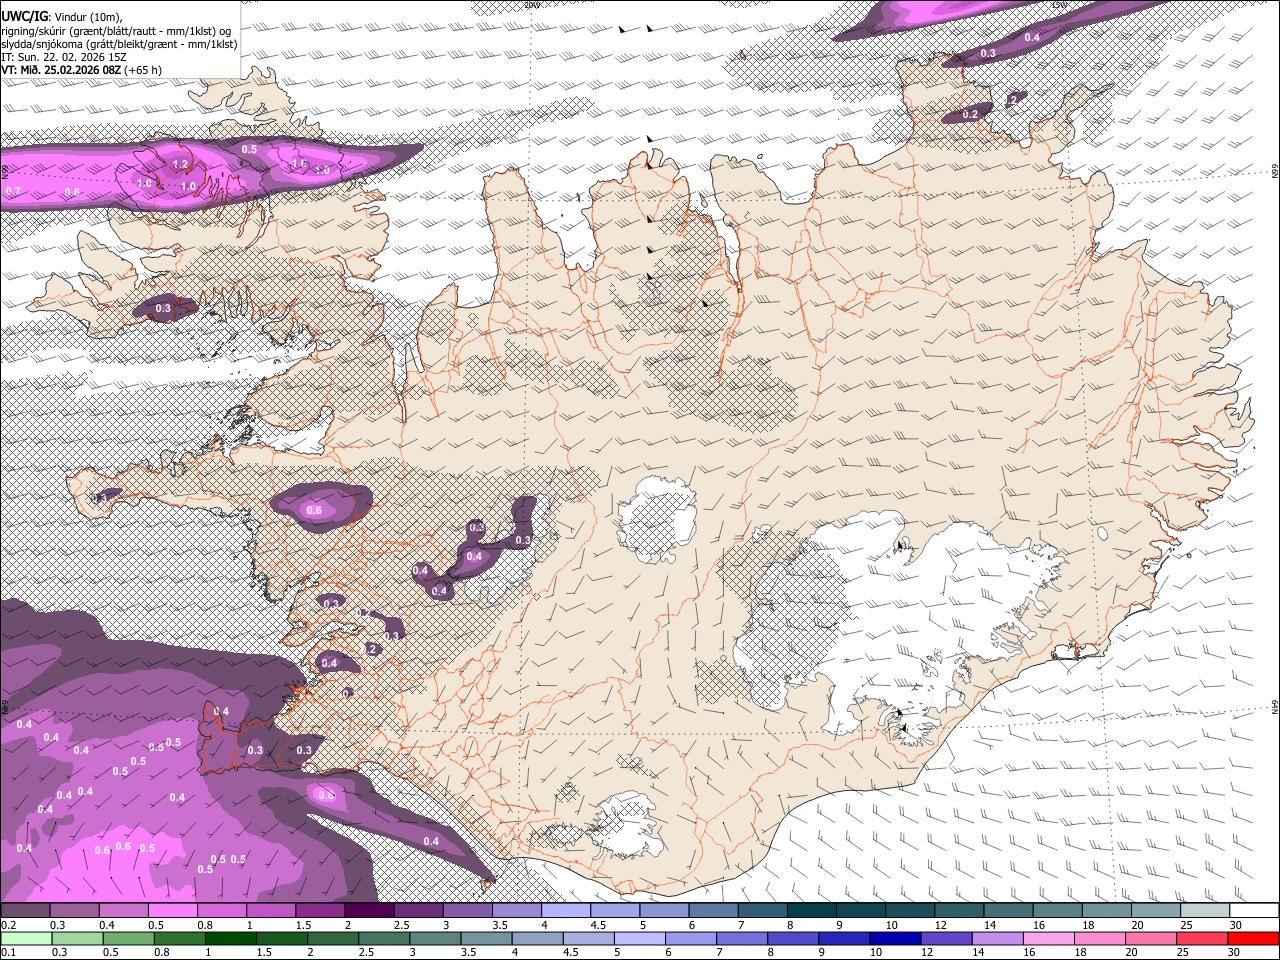Click the white swatch above 30 in upper legend

pyautogui.click(x=1254, y=911)
